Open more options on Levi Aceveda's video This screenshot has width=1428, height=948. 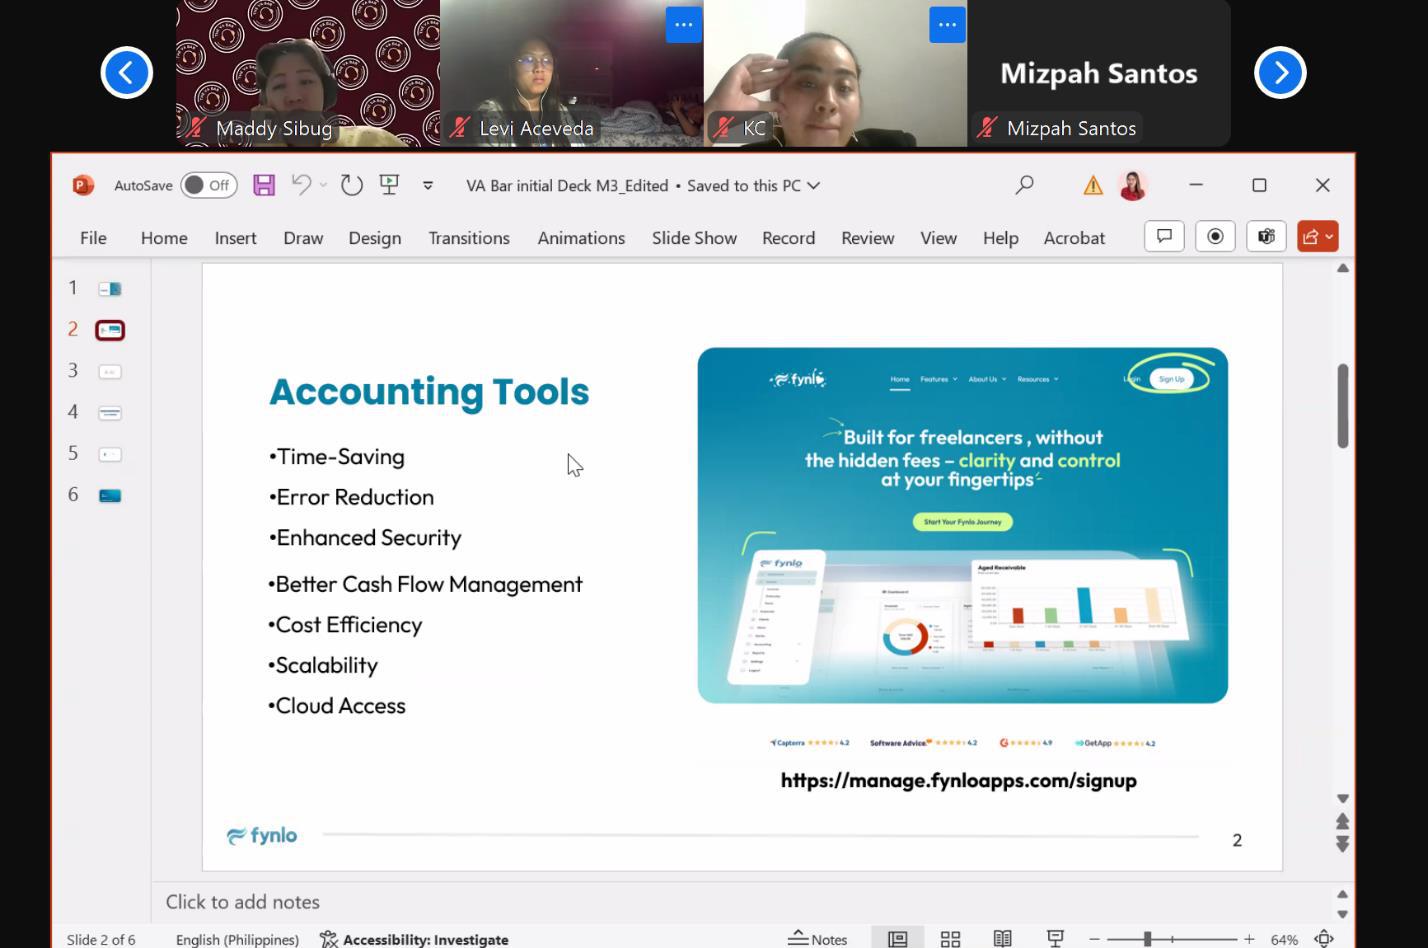pyautogui.click(x=684, y=25)
